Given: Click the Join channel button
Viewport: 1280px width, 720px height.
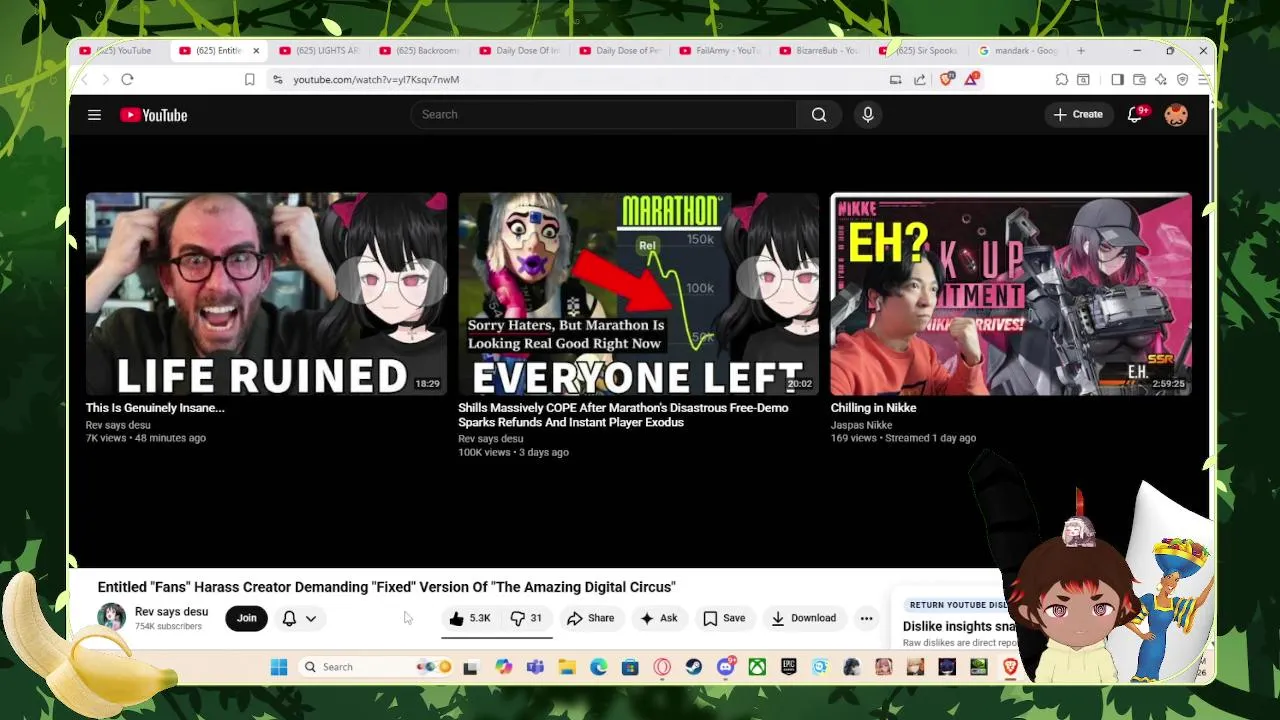Looking at the screenshot, I should click(x=247, y=618).
